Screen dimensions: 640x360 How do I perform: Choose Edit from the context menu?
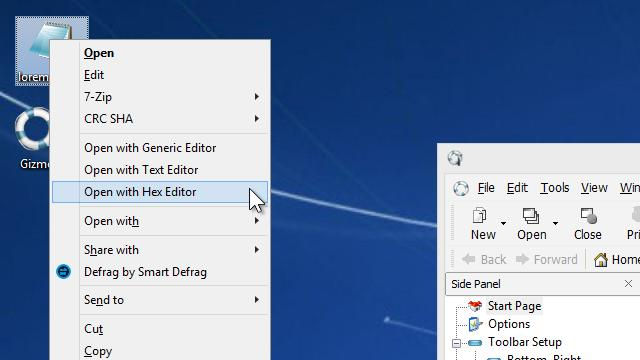click(x=160, y=75)
